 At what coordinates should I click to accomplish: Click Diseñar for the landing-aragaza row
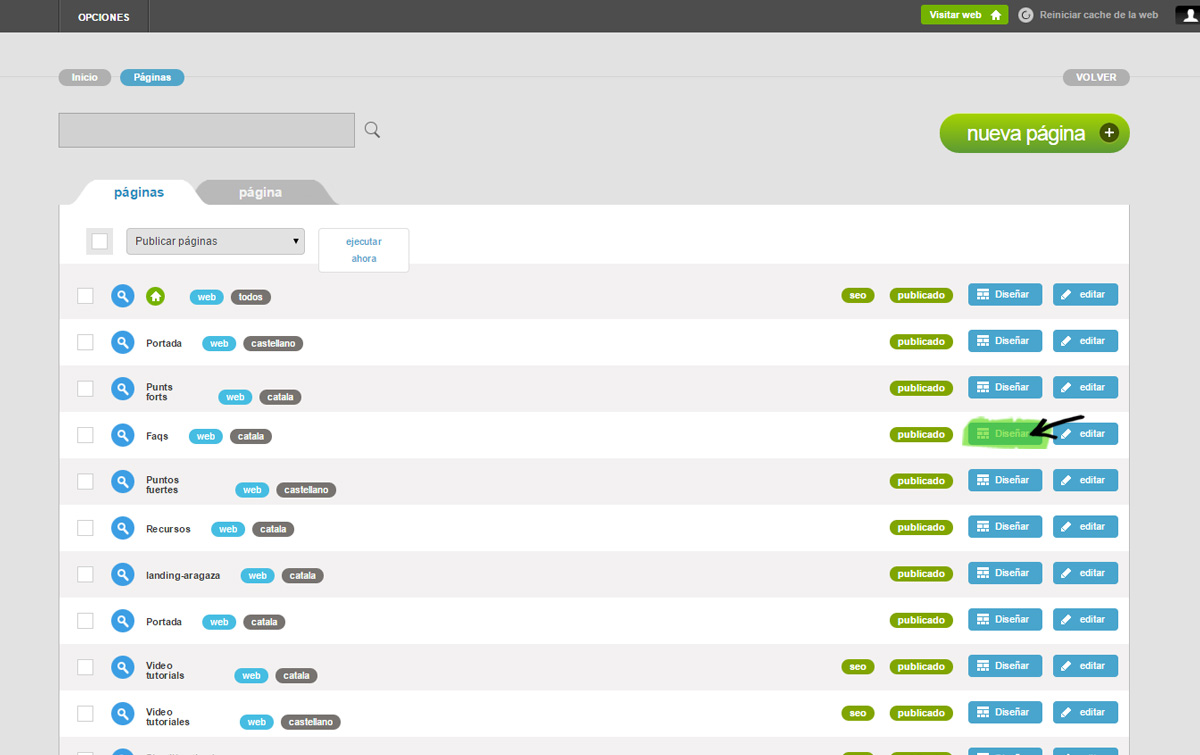tap(1005, 573)
